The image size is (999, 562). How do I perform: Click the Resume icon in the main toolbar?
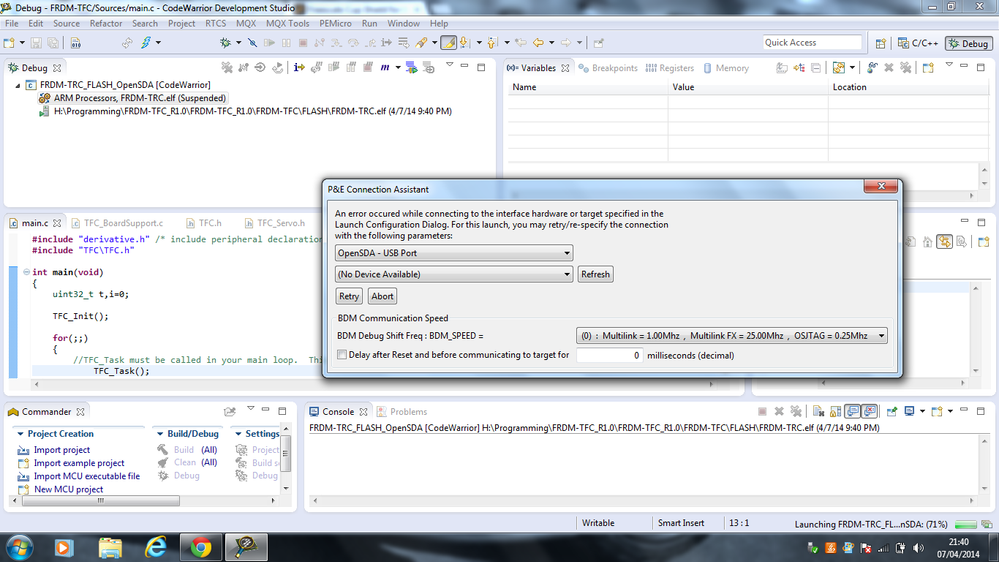click(x=270, y=43)
